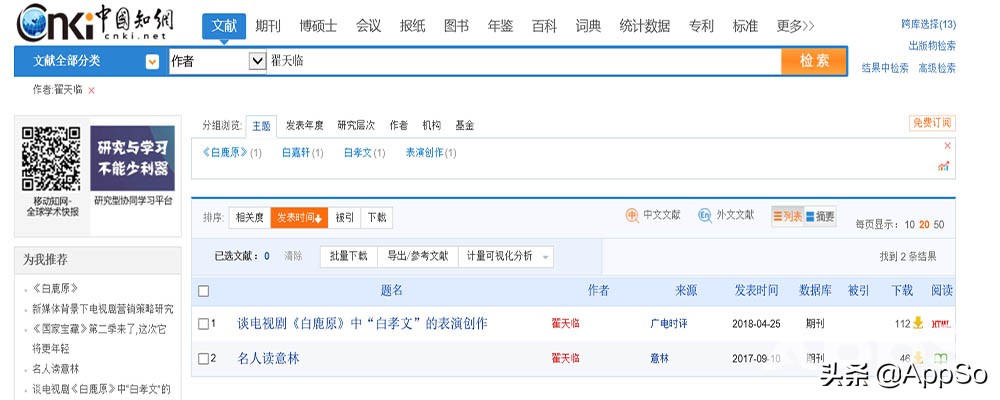Click 导出/参考文献 button
Screen dimensions: 1000x400
(418, 256)
